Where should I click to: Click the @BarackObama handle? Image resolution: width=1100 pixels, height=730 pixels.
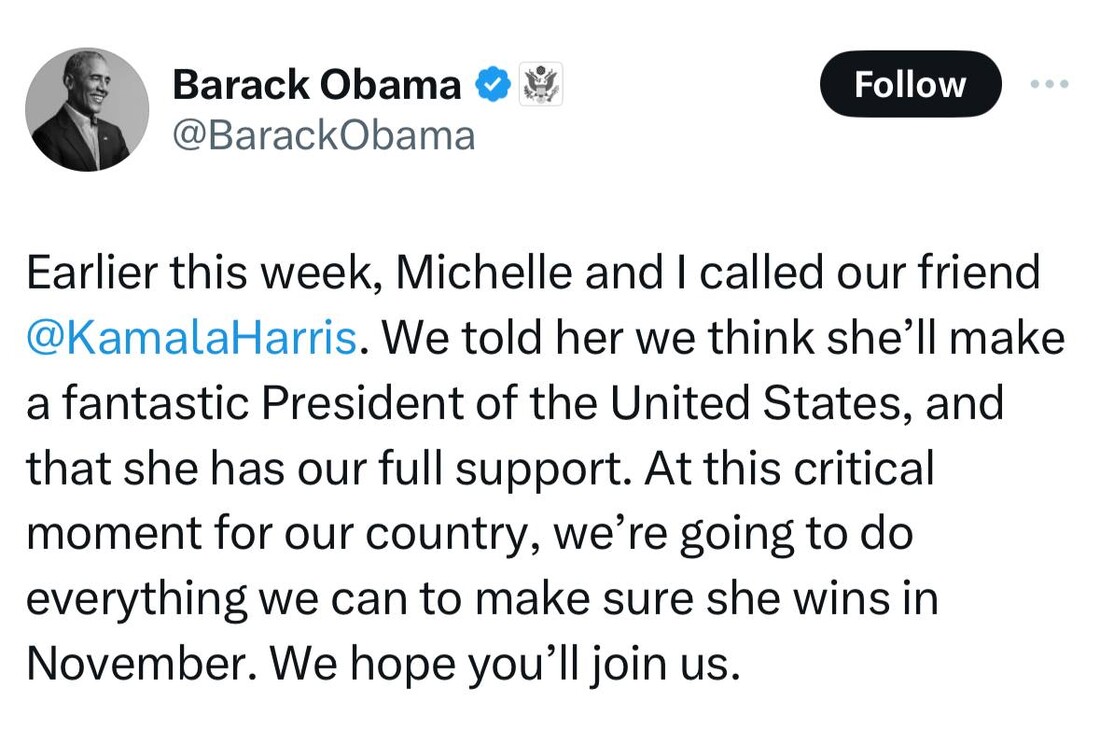[323, 135]
